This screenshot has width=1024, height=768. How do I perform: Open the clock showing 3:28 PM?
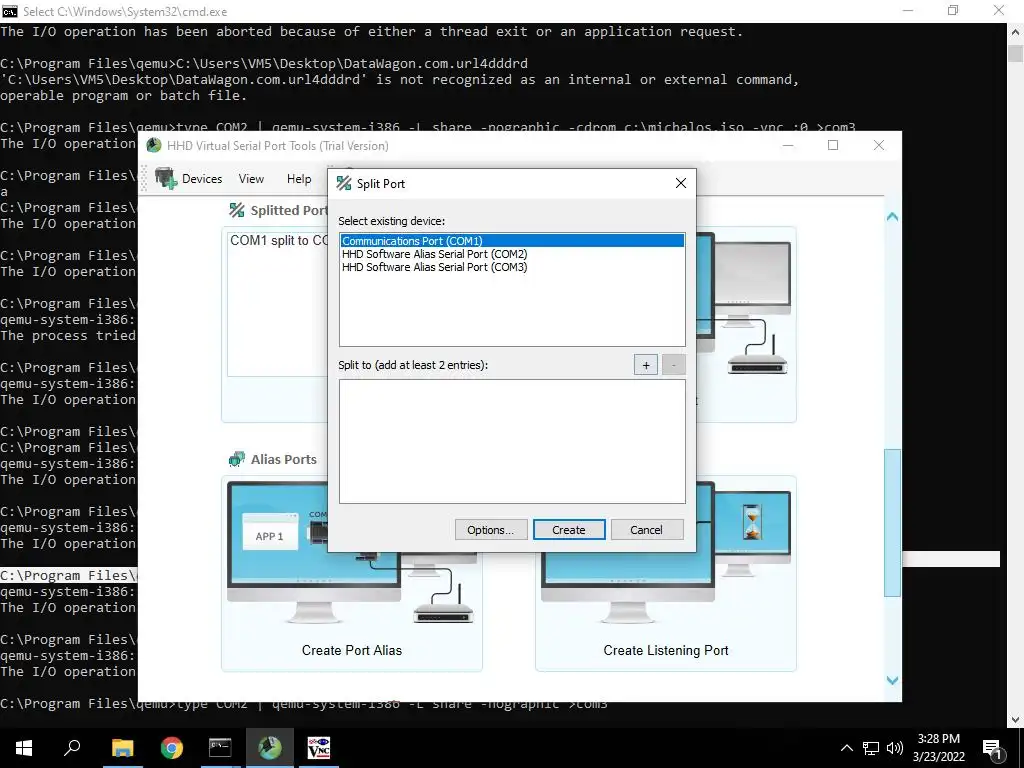(938, 748)
